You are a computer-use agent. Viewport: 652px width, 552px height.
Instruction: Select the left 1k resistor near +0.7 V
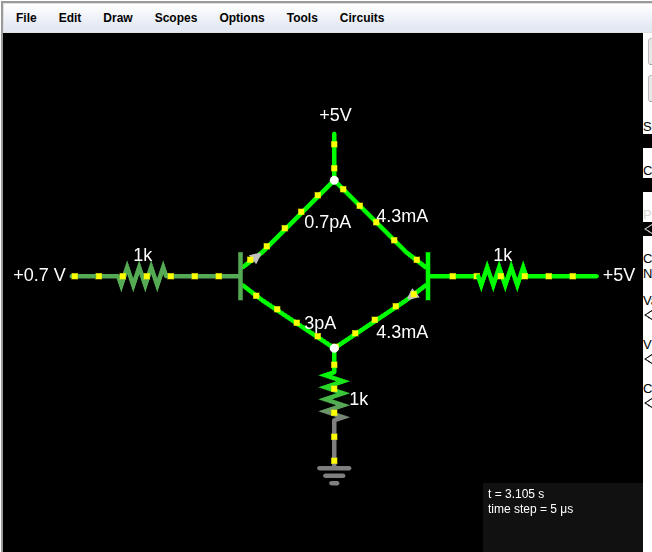[x=143, y=276]
